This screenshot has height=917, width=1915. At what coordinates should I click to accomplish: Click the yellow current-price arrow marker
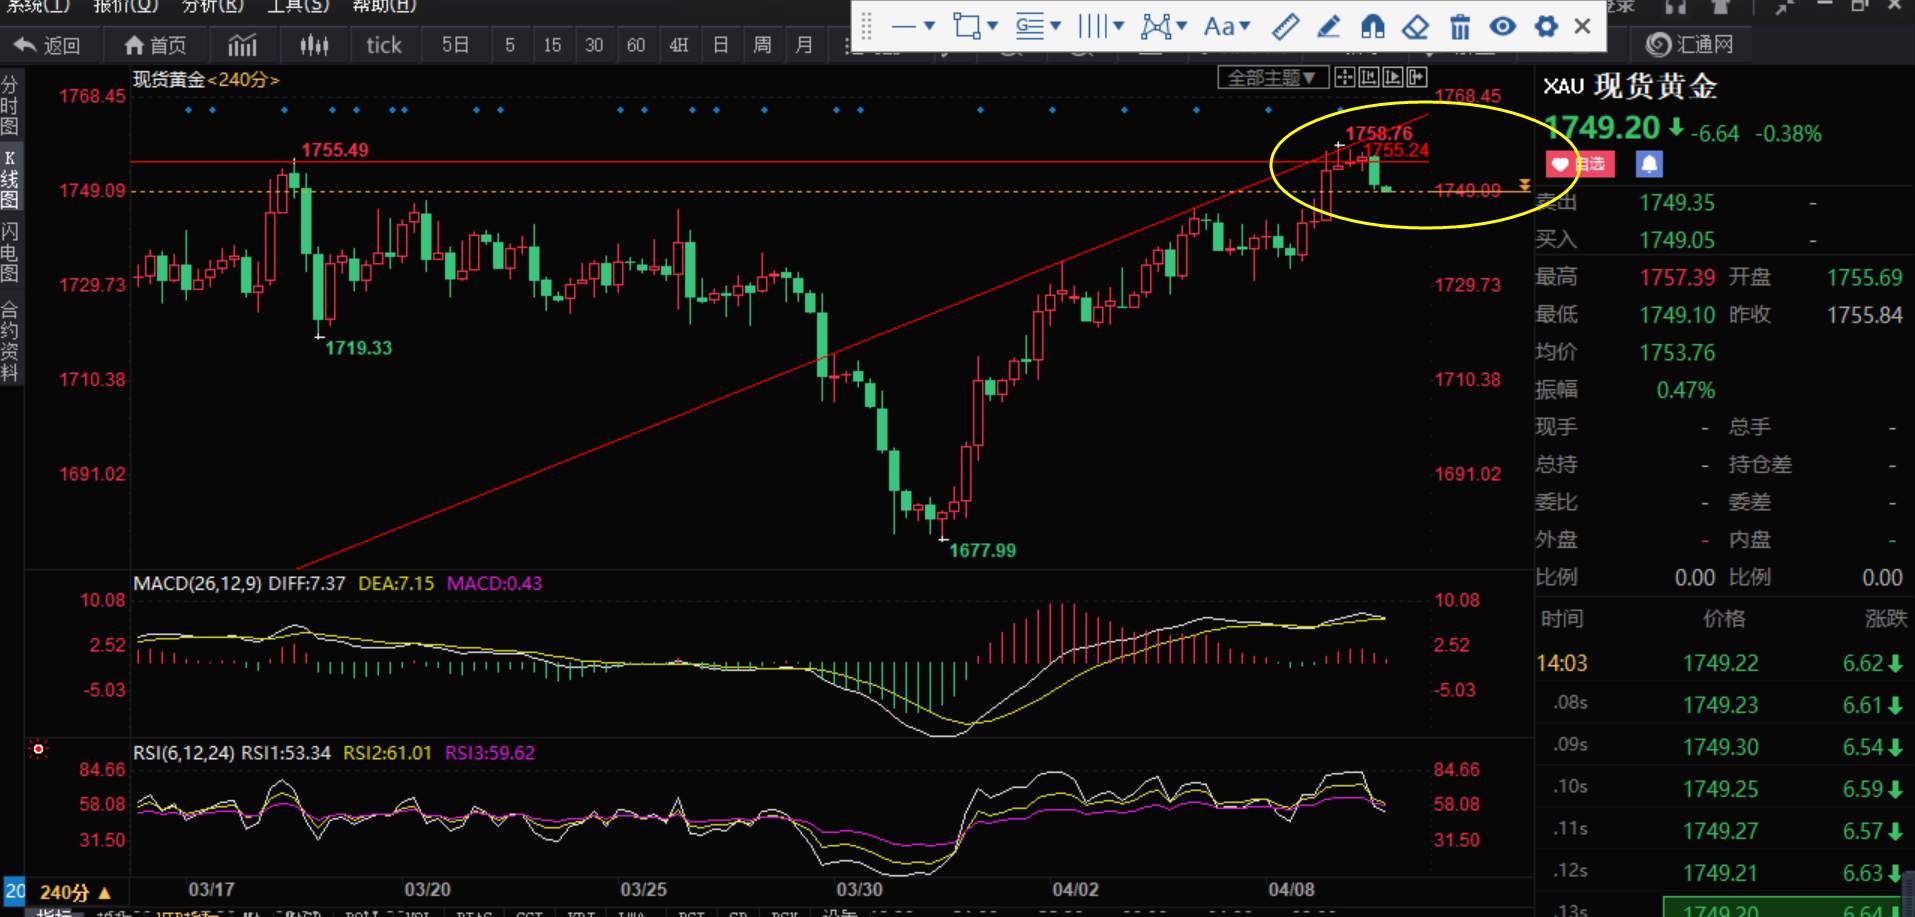[1524, 185]
